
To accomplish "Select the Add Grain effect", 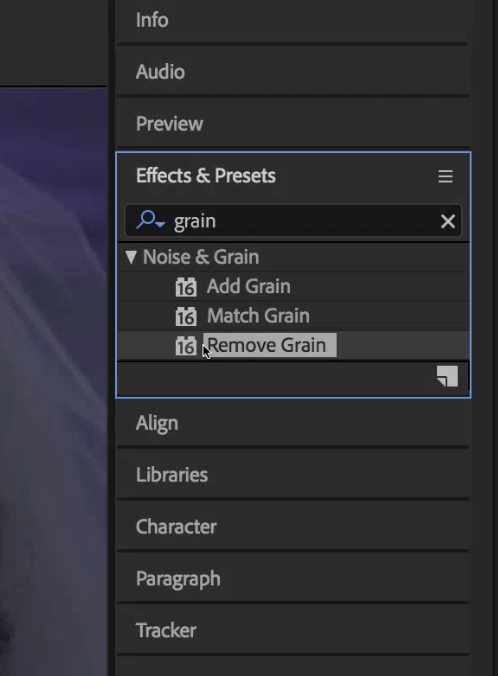I will tap(249, 286).
